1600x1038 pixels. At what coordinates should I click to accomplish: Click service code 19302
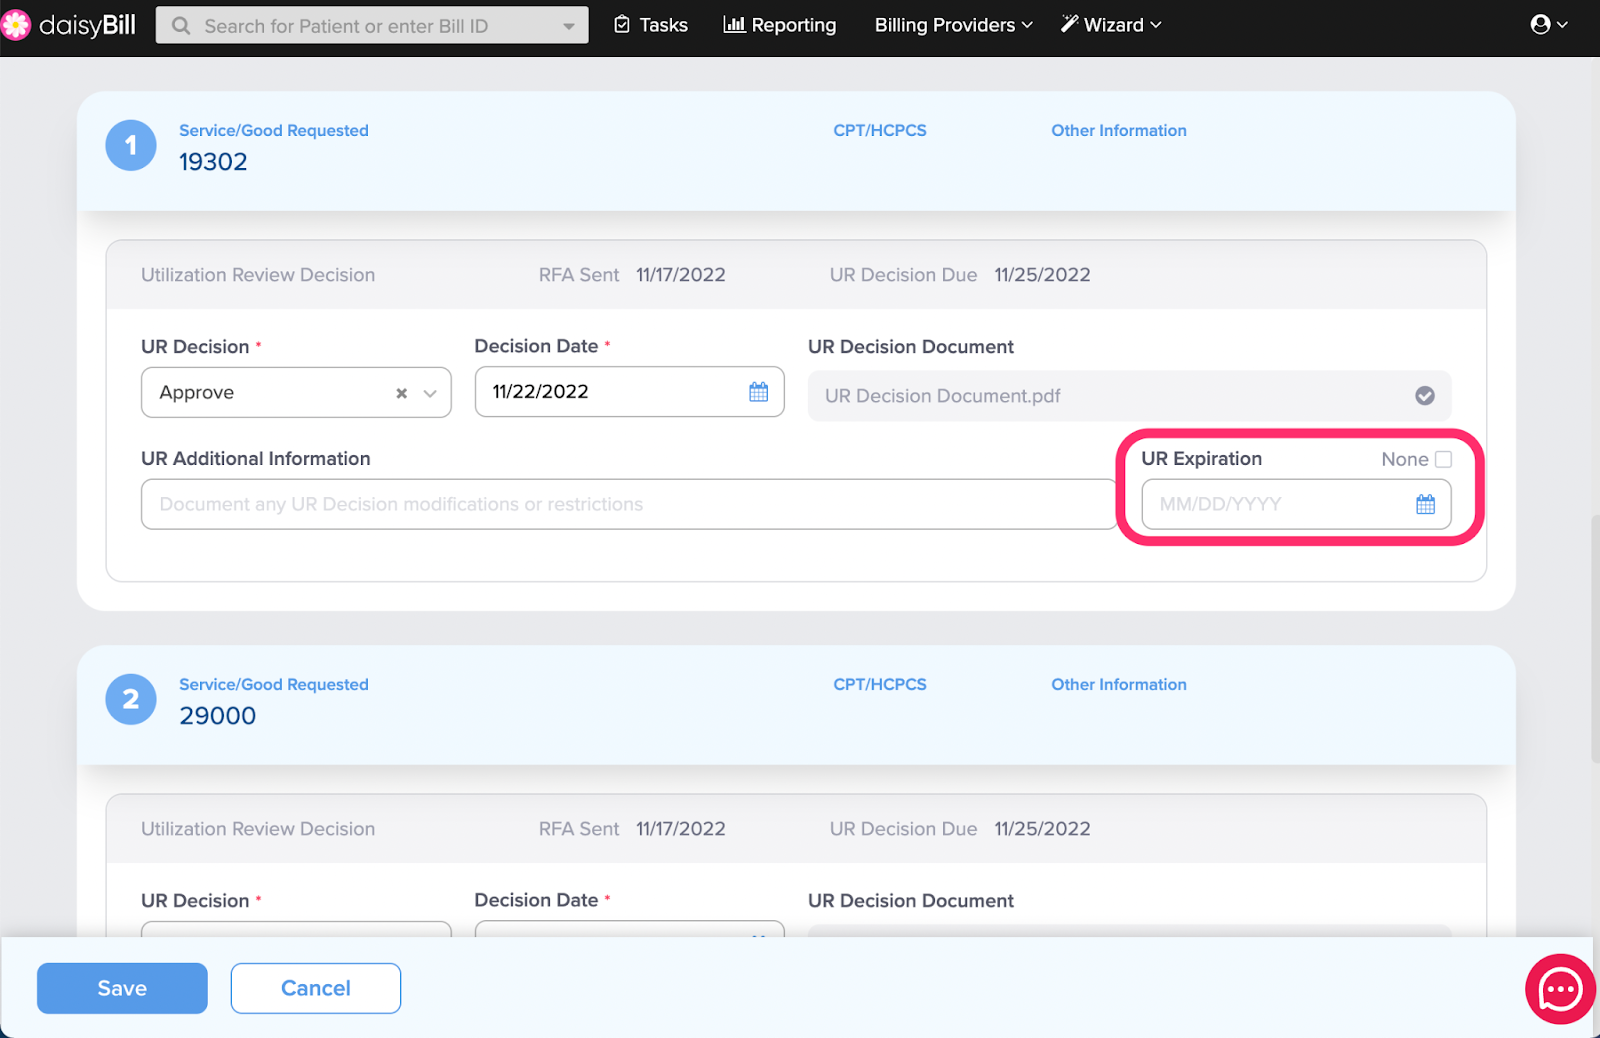click(x=213, y=162)
